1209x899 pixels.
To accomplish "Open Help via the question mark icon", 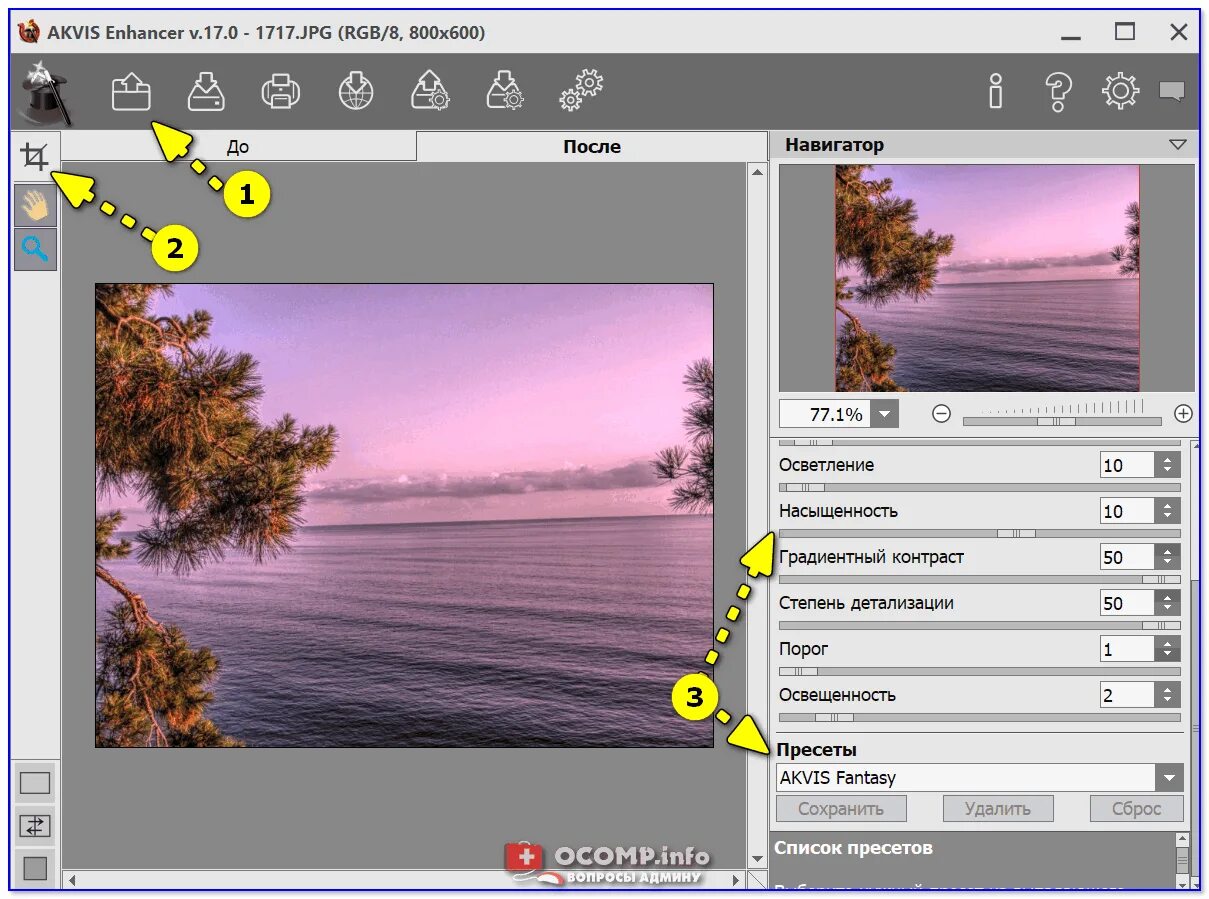I will pyautogui.click(x=1058, y=92).
